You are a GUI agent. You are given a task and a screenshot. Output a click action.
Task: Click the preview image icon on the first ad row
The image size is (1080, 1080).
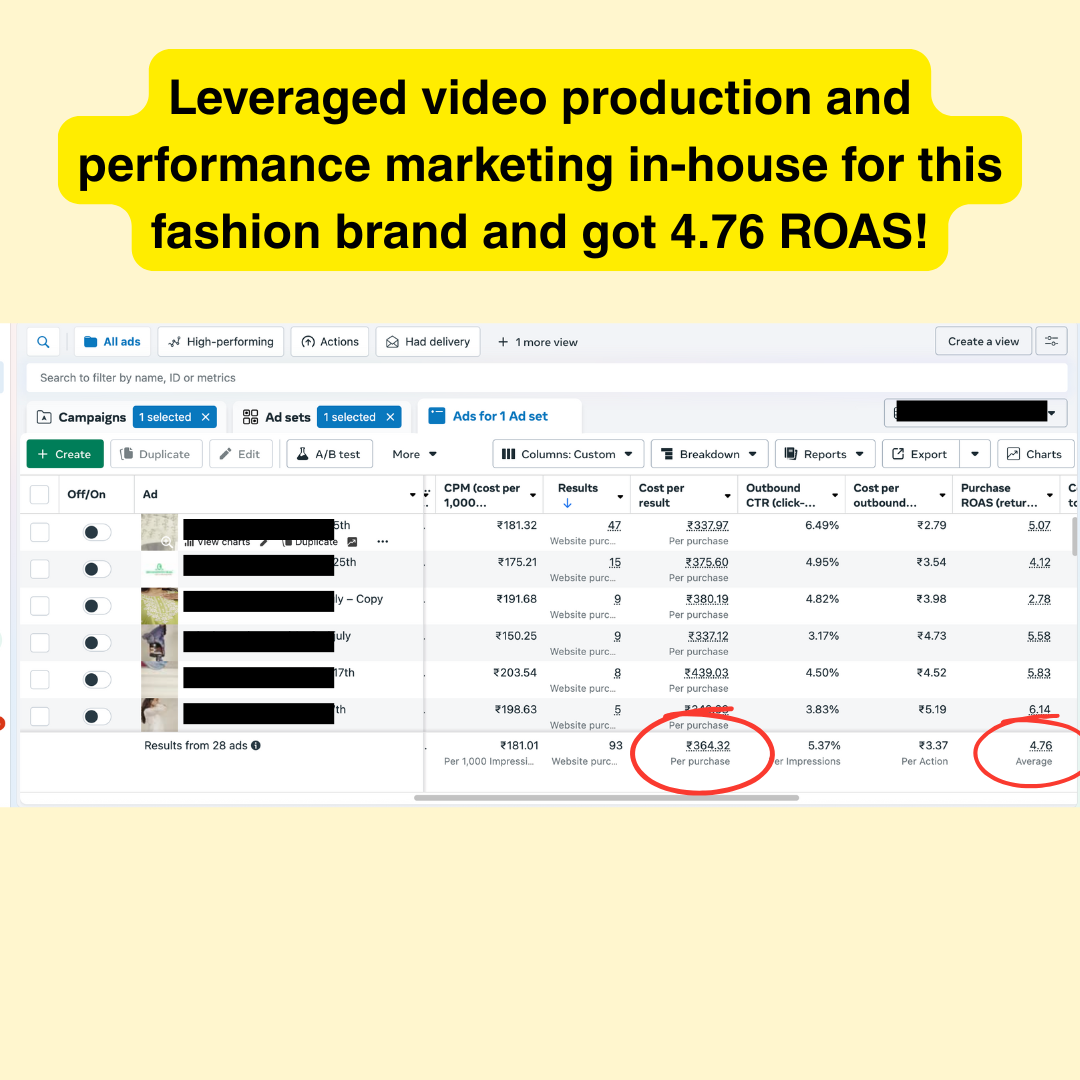(x=352, y=542)
